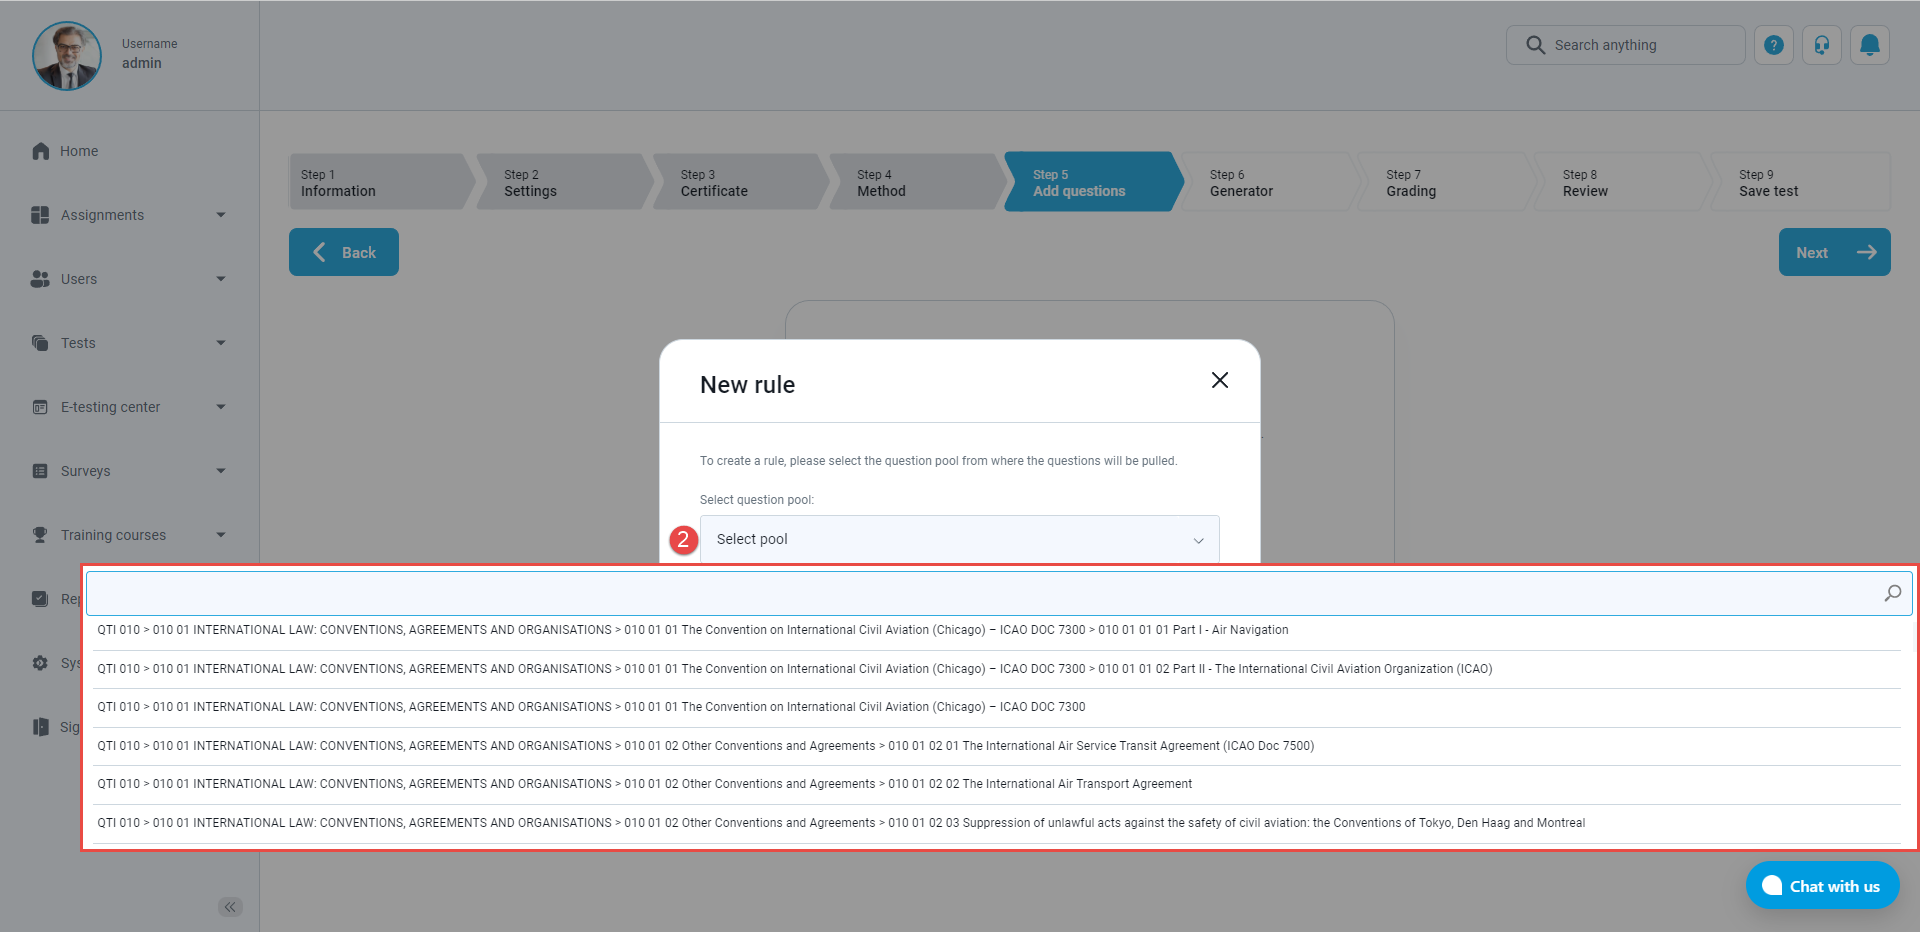Focus the Search anything field
Viewport: 1920px width, 932px height.
tap(1640, 45)
